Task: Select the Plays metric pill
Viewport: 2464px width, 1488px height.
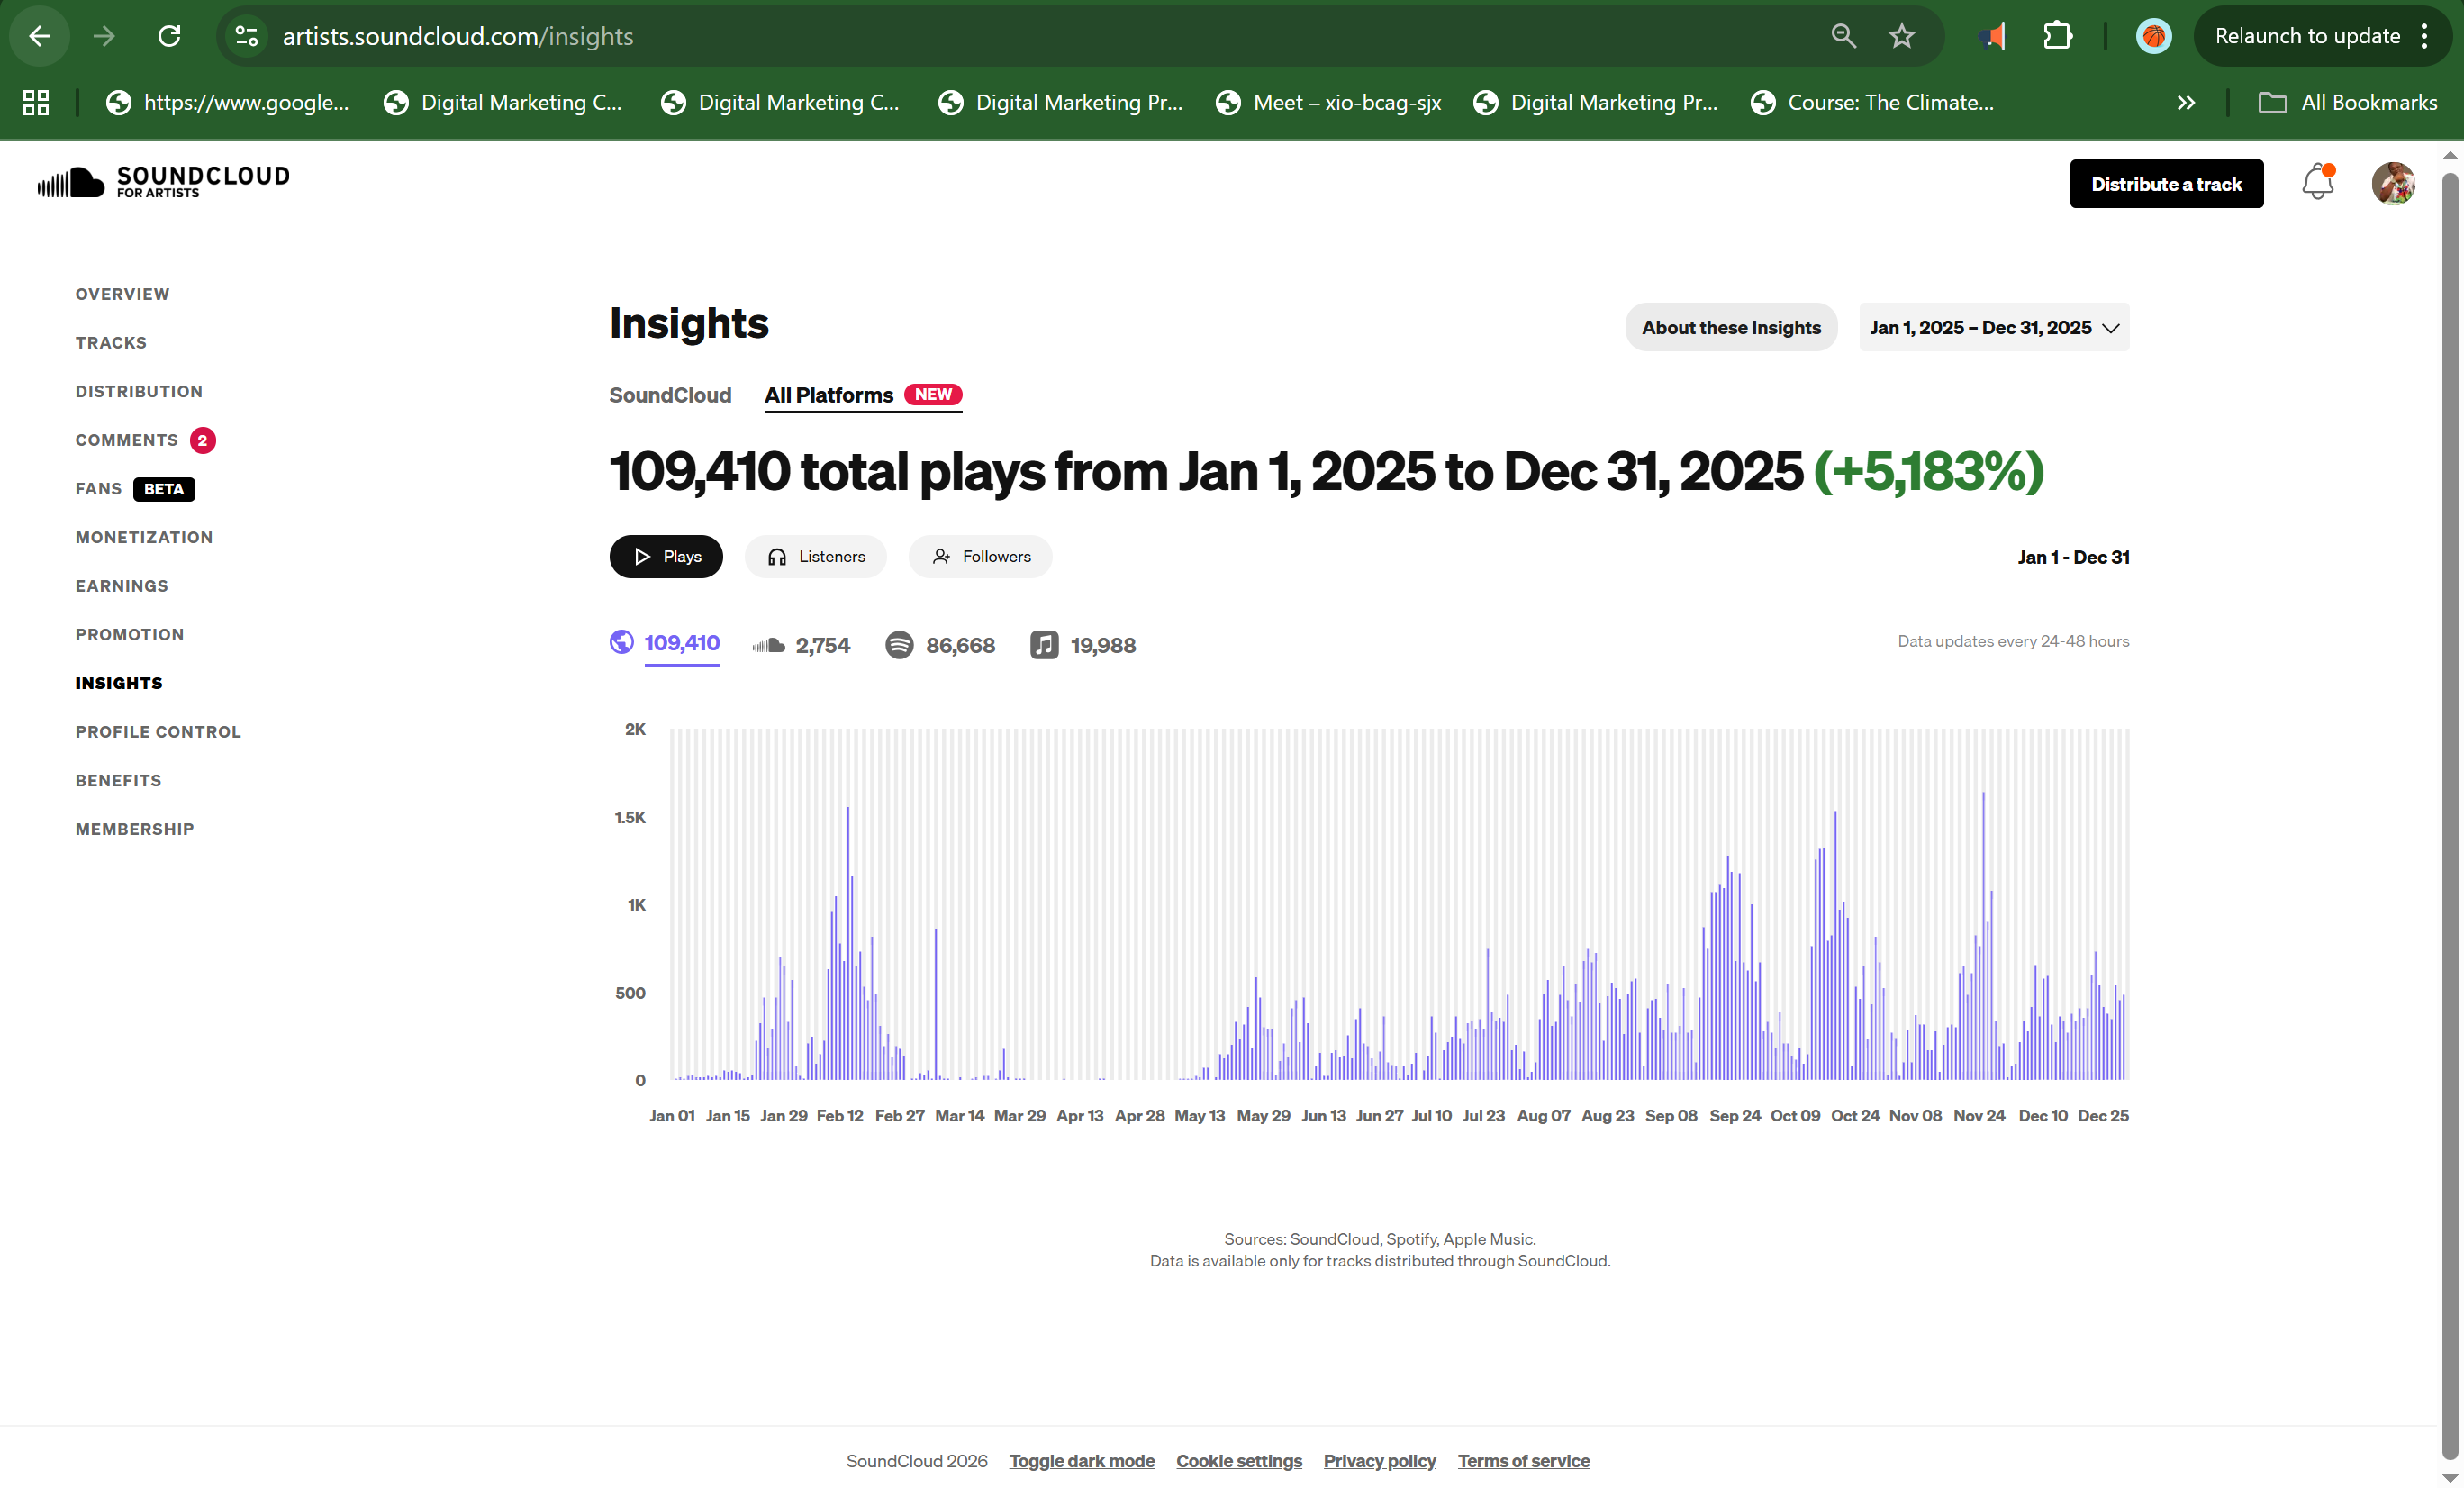Action: (666, 556)
